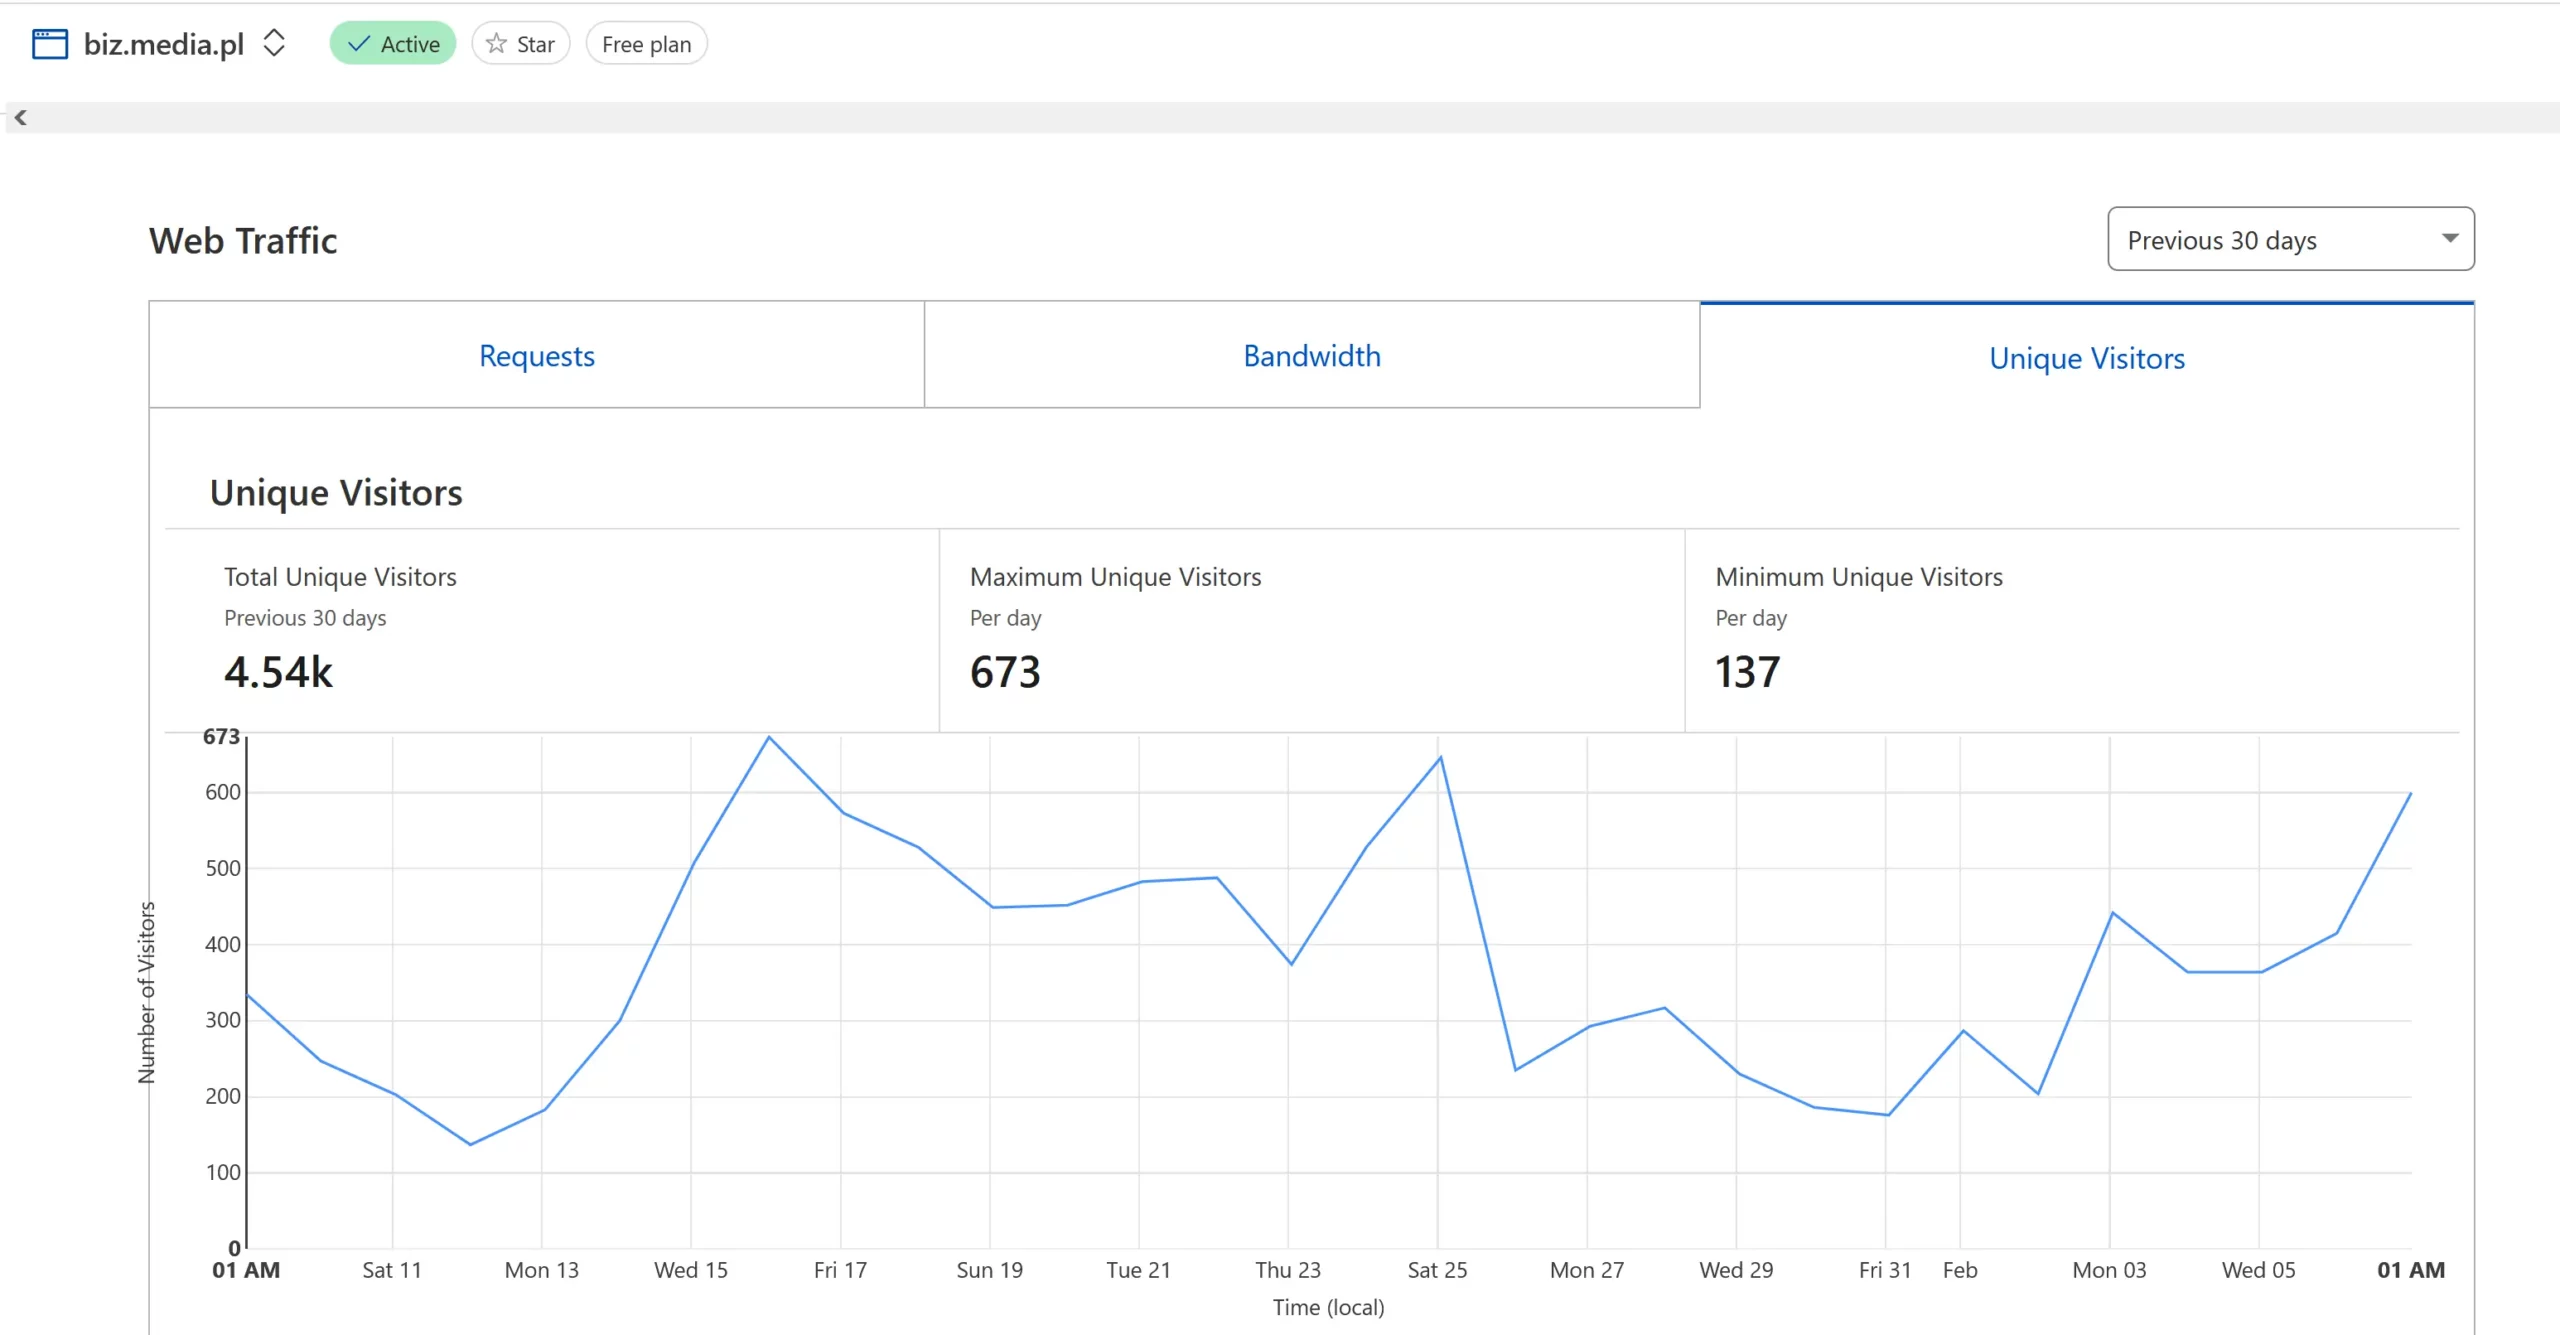Select the Unique Visitors tab

[2086, 358]
